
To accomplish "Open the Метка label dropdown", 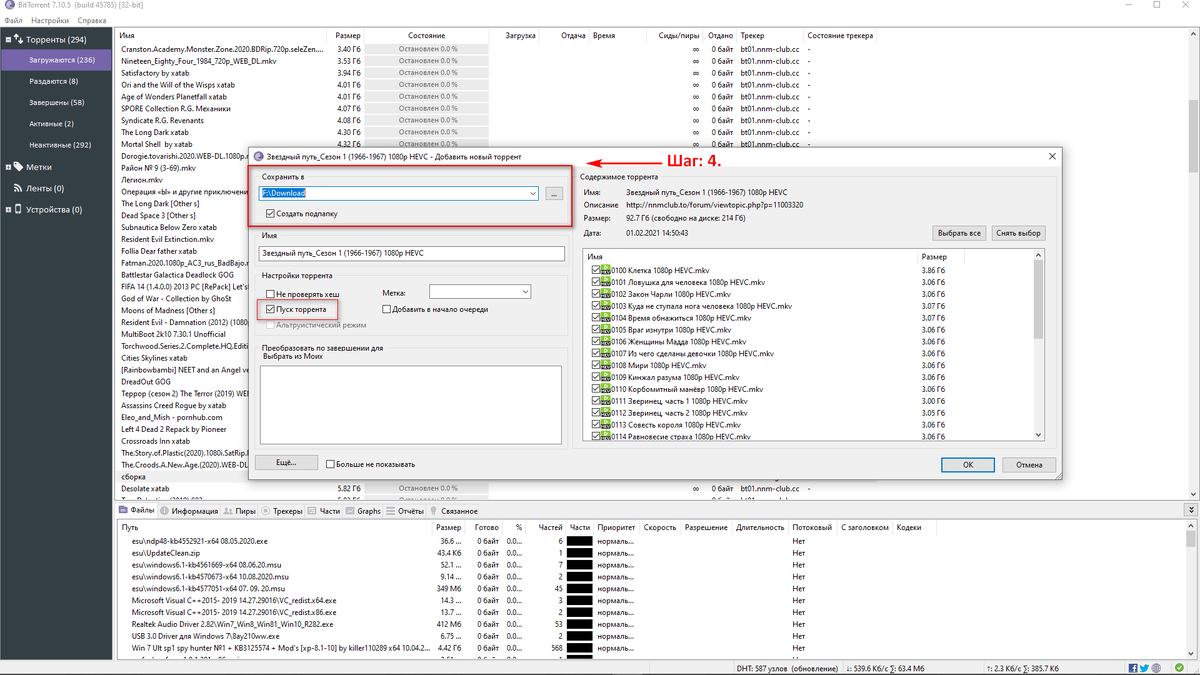I will click(525, 292).
